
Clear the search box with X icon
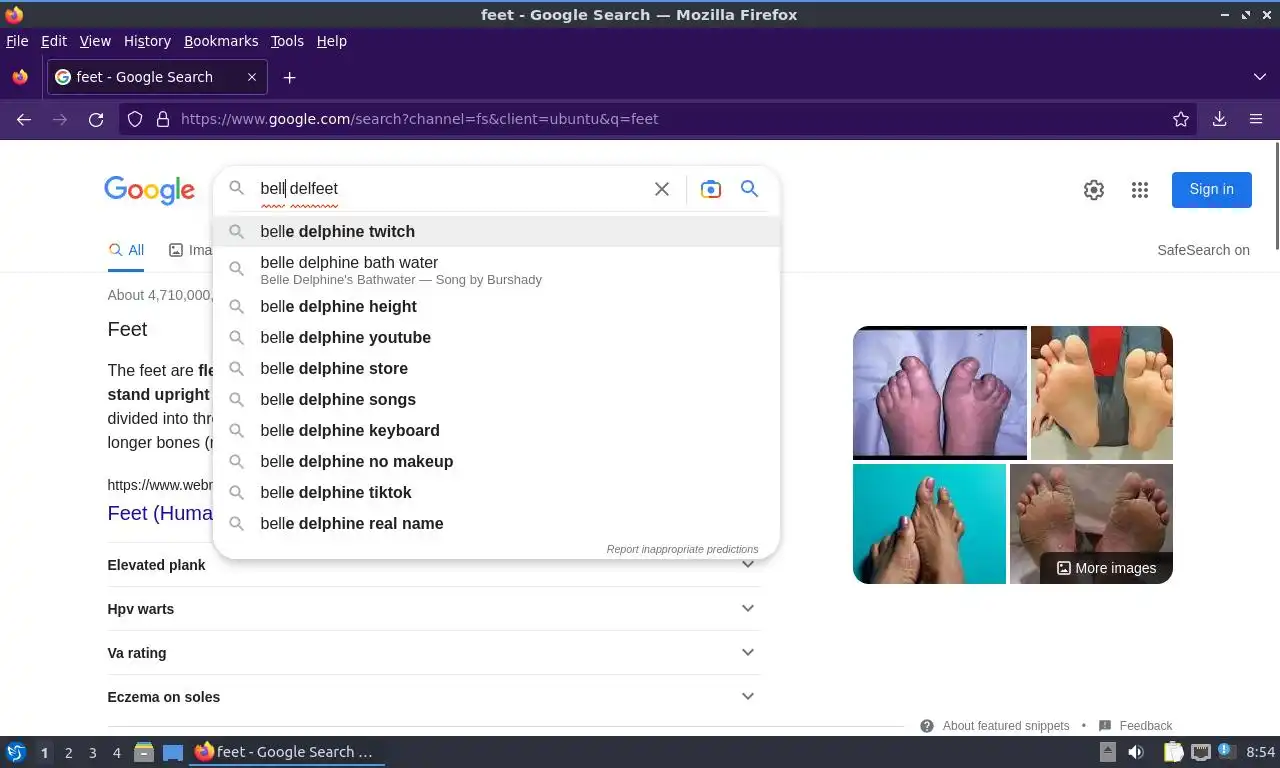point(662,189)
